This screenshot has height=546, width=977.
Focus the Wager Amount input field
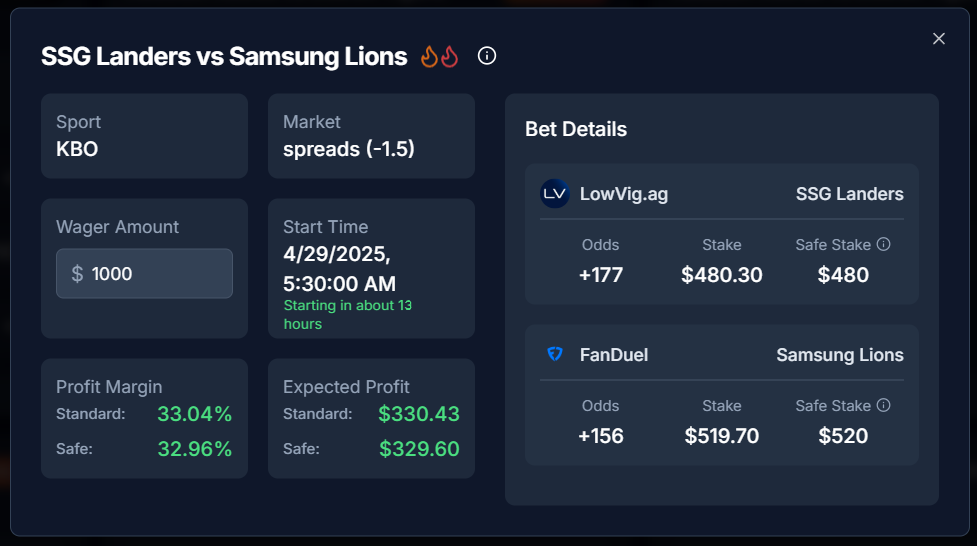pyautogui.click(x=145, y=274)
